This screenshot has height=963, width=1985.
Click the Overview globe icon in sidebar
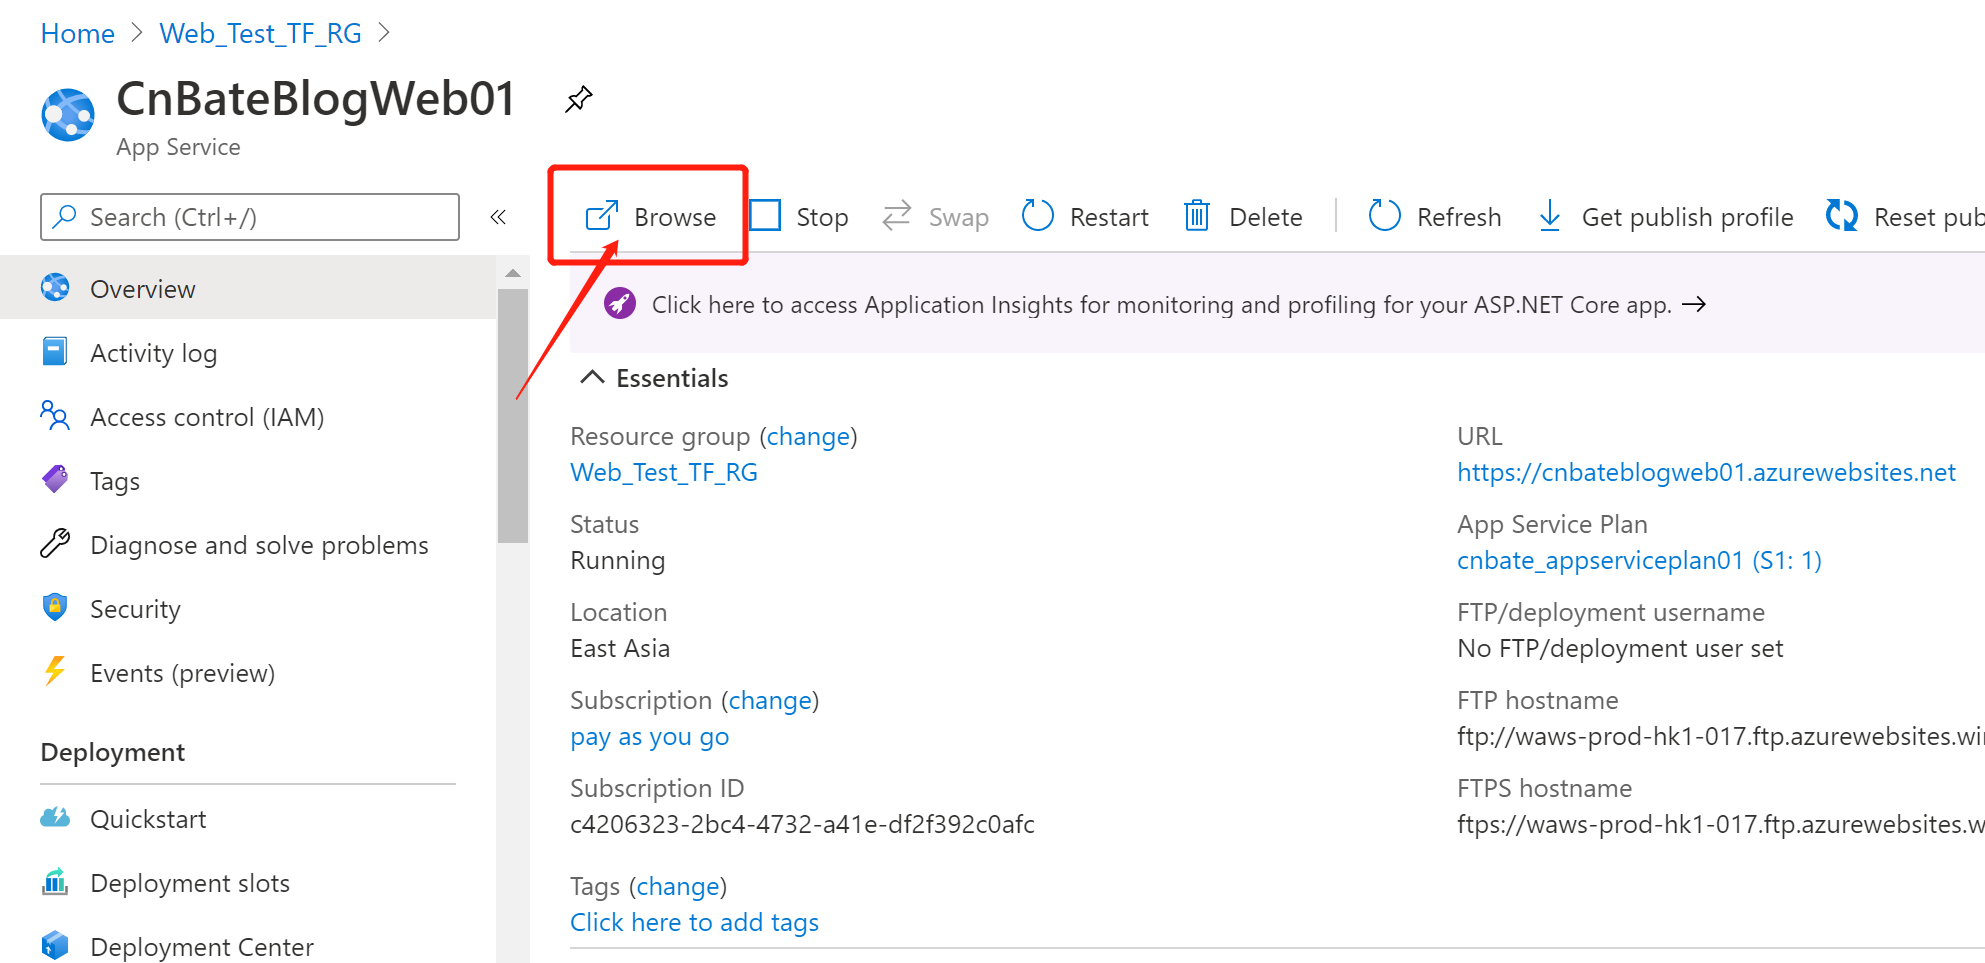56,288
